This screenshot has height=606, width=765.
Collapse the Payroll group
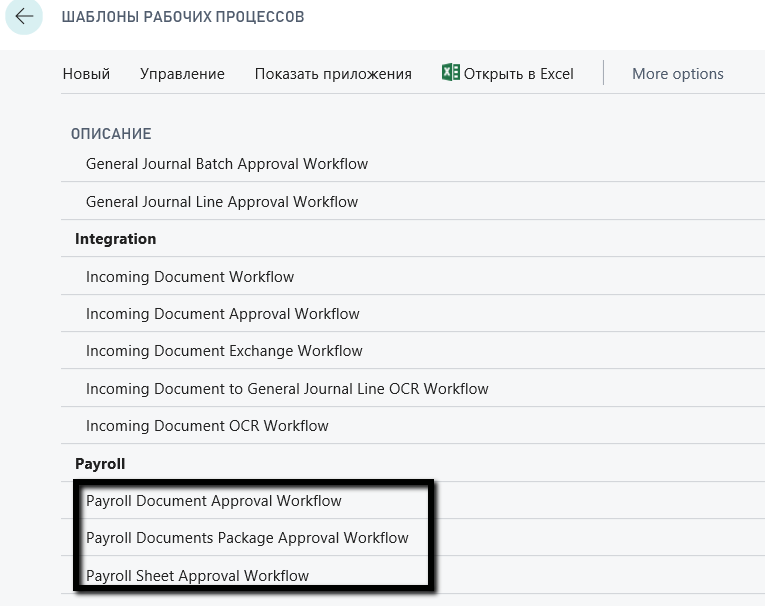point(100,464)
